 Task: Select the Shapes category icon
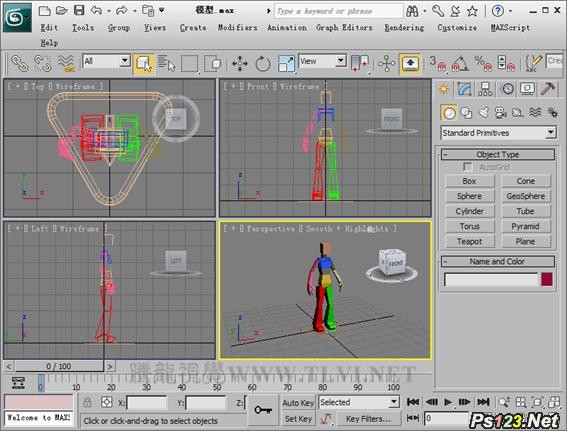[x=466, y=113]
